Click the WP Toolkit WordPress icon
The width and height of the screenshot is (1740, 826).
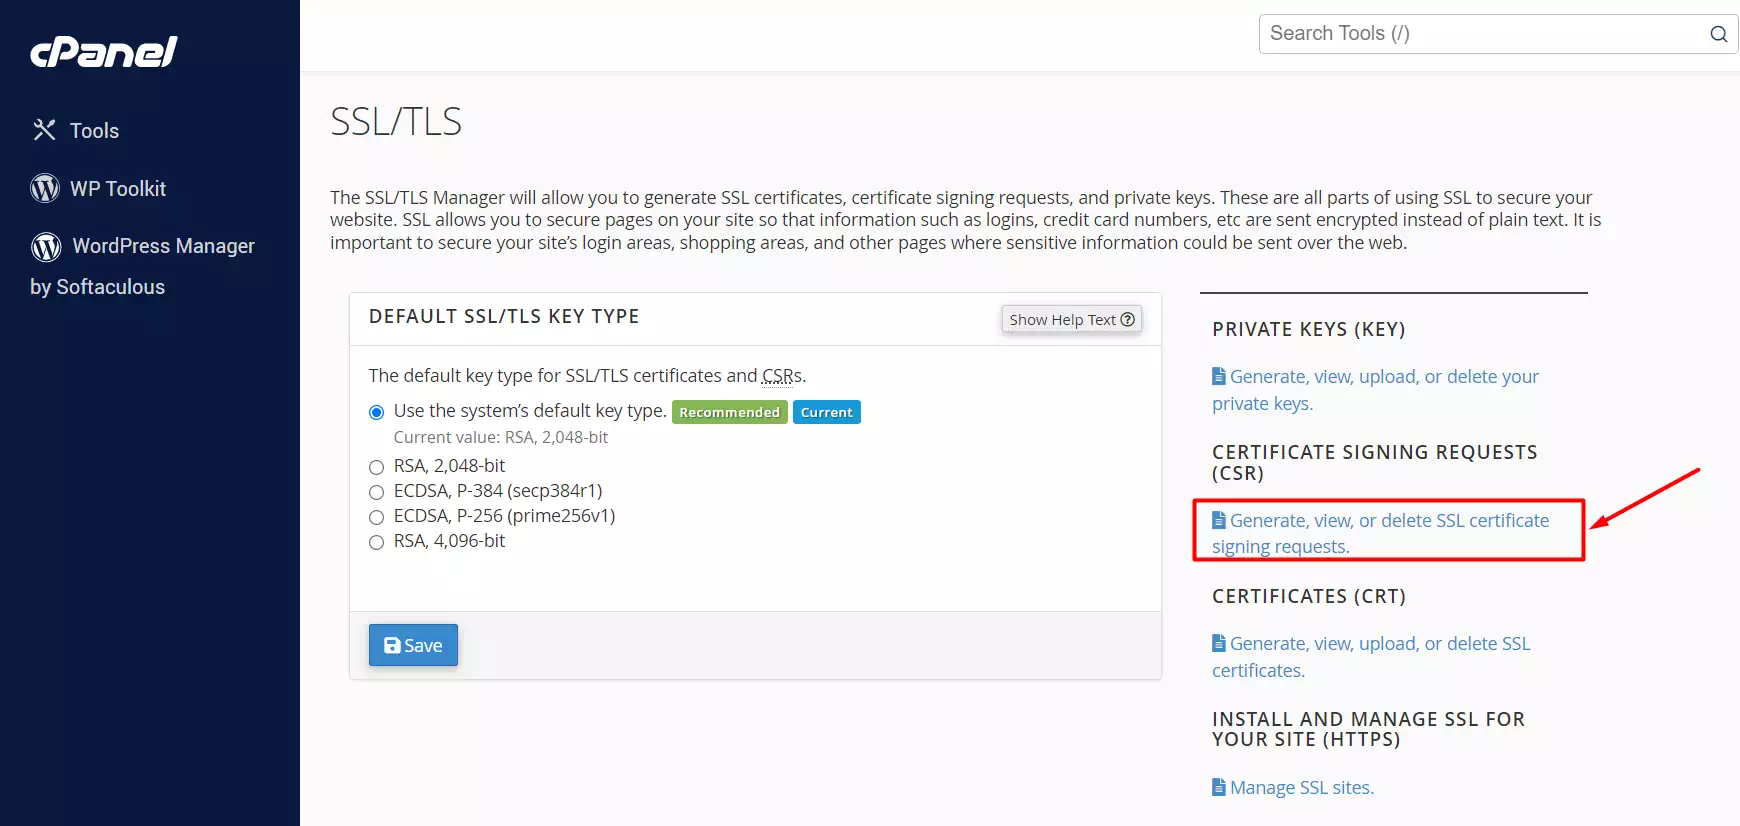click(45, 188)
